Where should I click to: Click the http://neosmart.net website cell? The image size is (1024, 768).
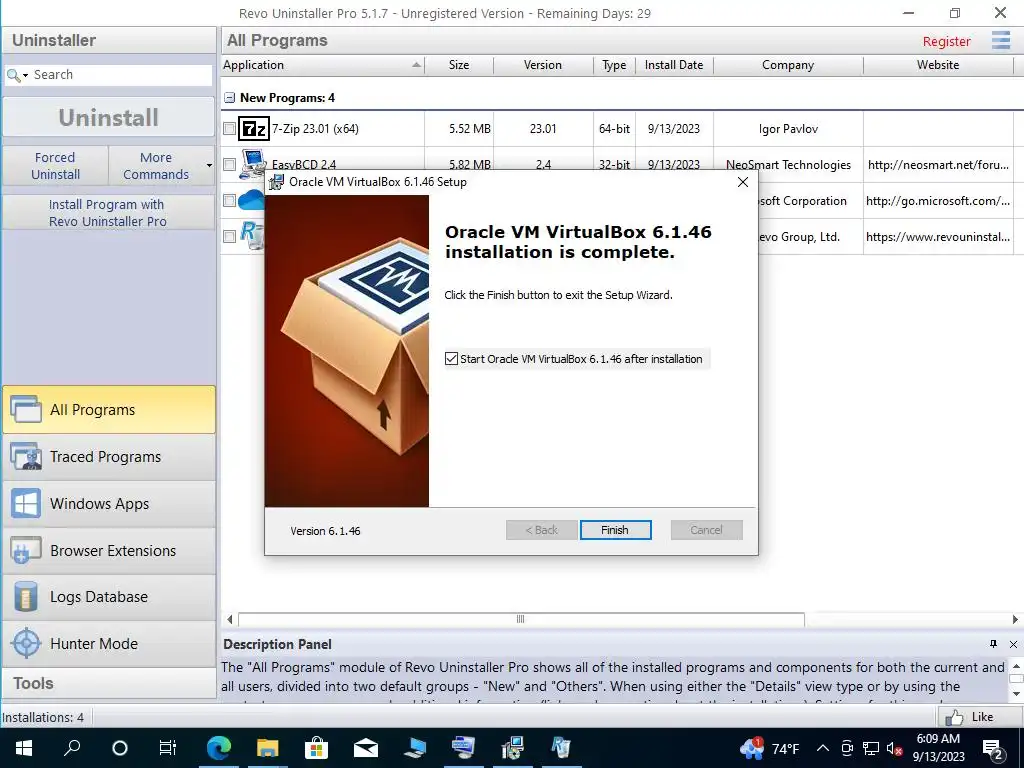pos(938,165)
